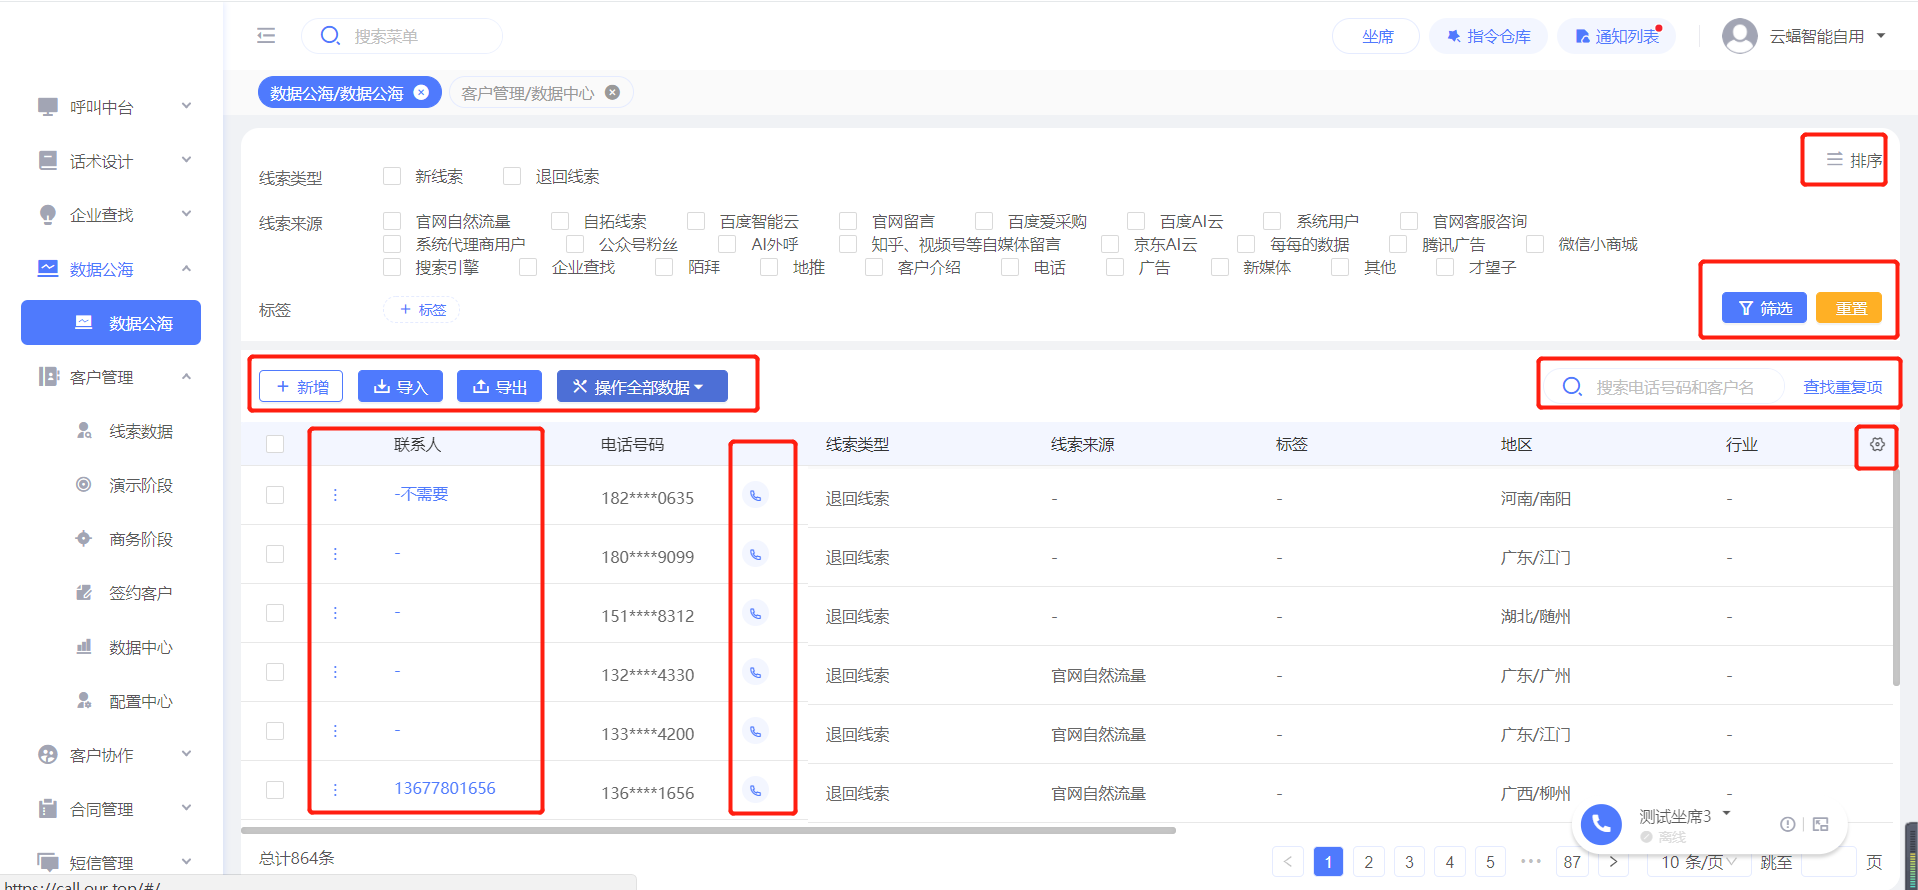This screenshot has height=890, width=1918.
Task: Click the 合同管理 sidebar icon
Action: pos(47,809)
